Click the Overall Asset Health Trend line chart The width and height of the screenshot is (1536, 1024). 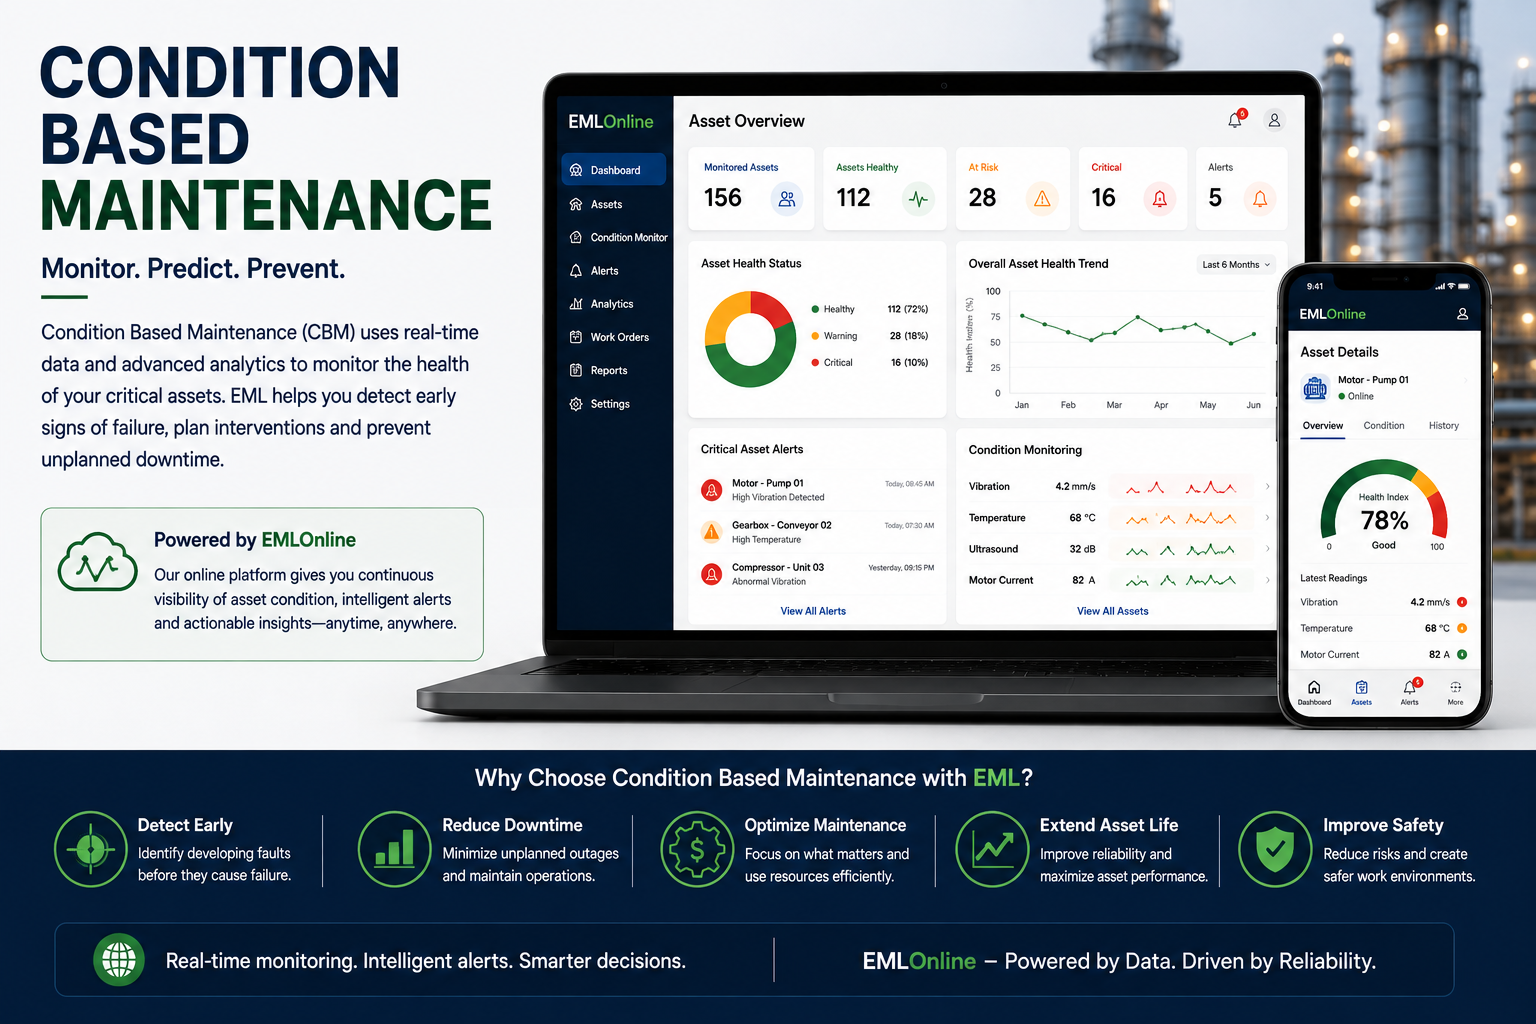pyautogui.click(x=1138, y=345)
